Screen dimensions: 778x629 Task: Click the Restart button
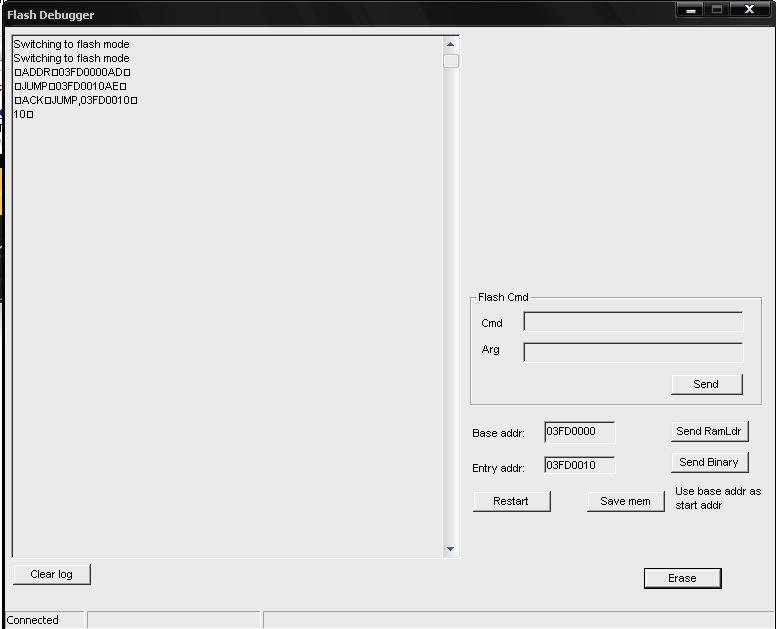[x=511, y=502]
